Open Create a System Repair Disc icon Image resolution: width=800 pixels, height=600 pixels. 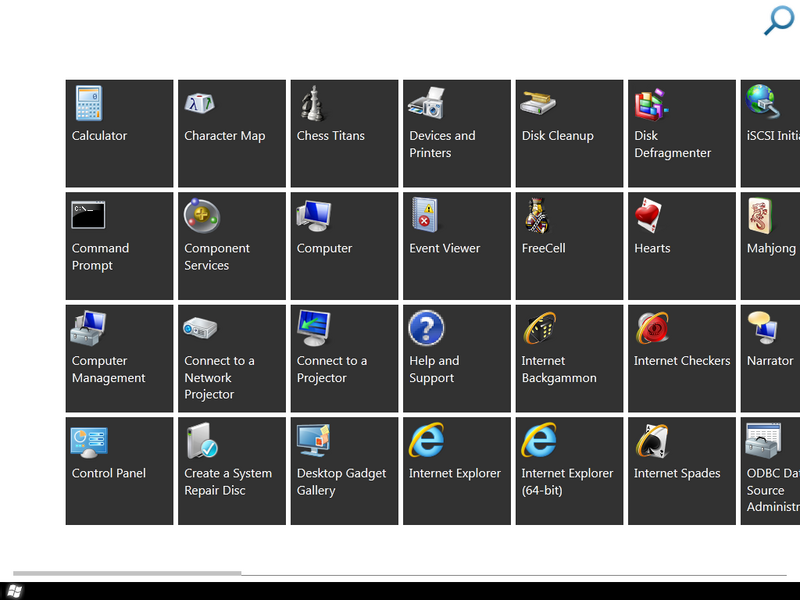(x=202, y=441)
